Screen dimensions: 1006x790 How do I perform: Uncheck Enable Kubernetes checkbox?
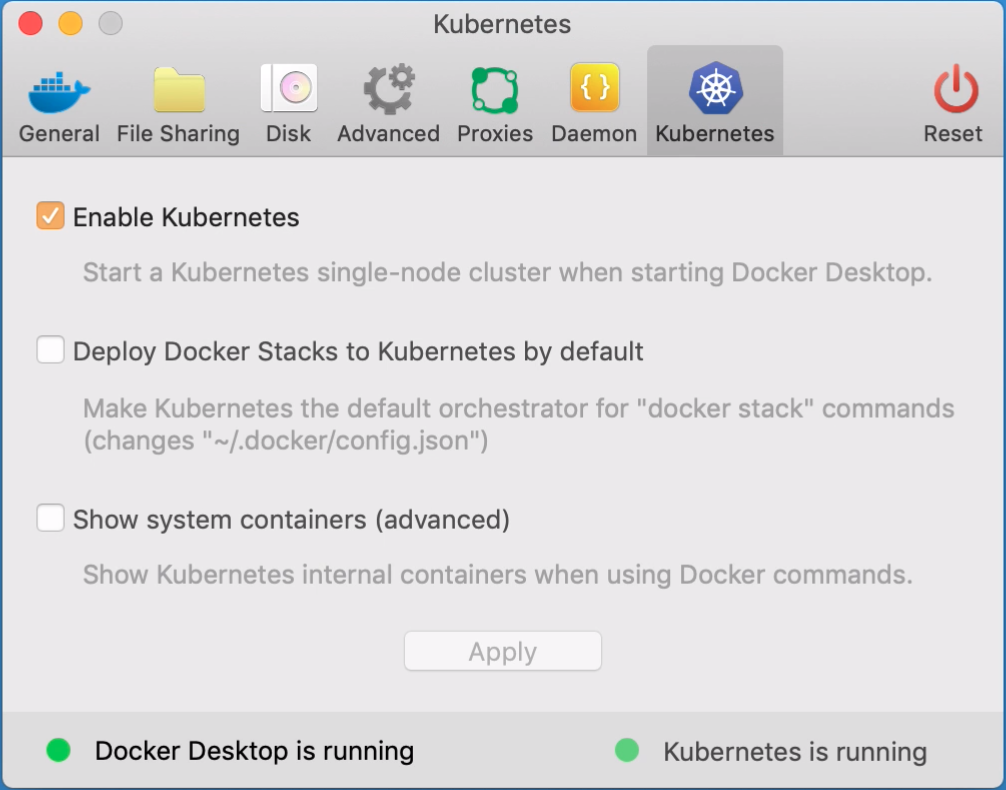(x=50, y=216)
